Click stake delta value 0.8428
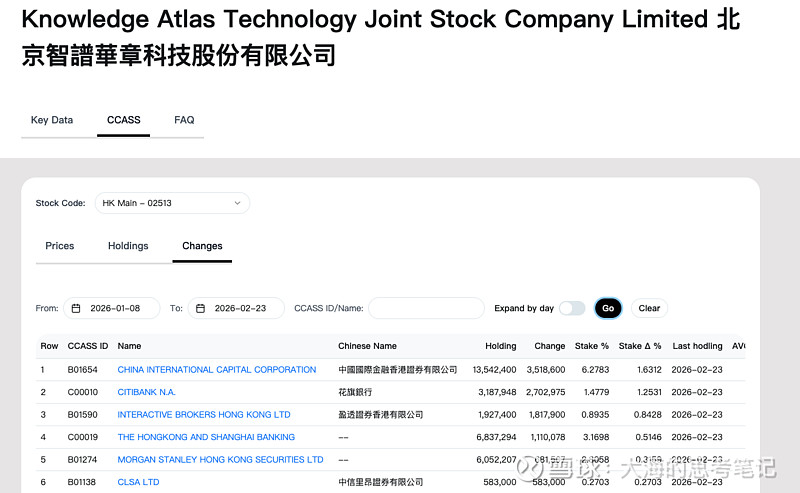The image size is (800, 493). tap(647, 414)
